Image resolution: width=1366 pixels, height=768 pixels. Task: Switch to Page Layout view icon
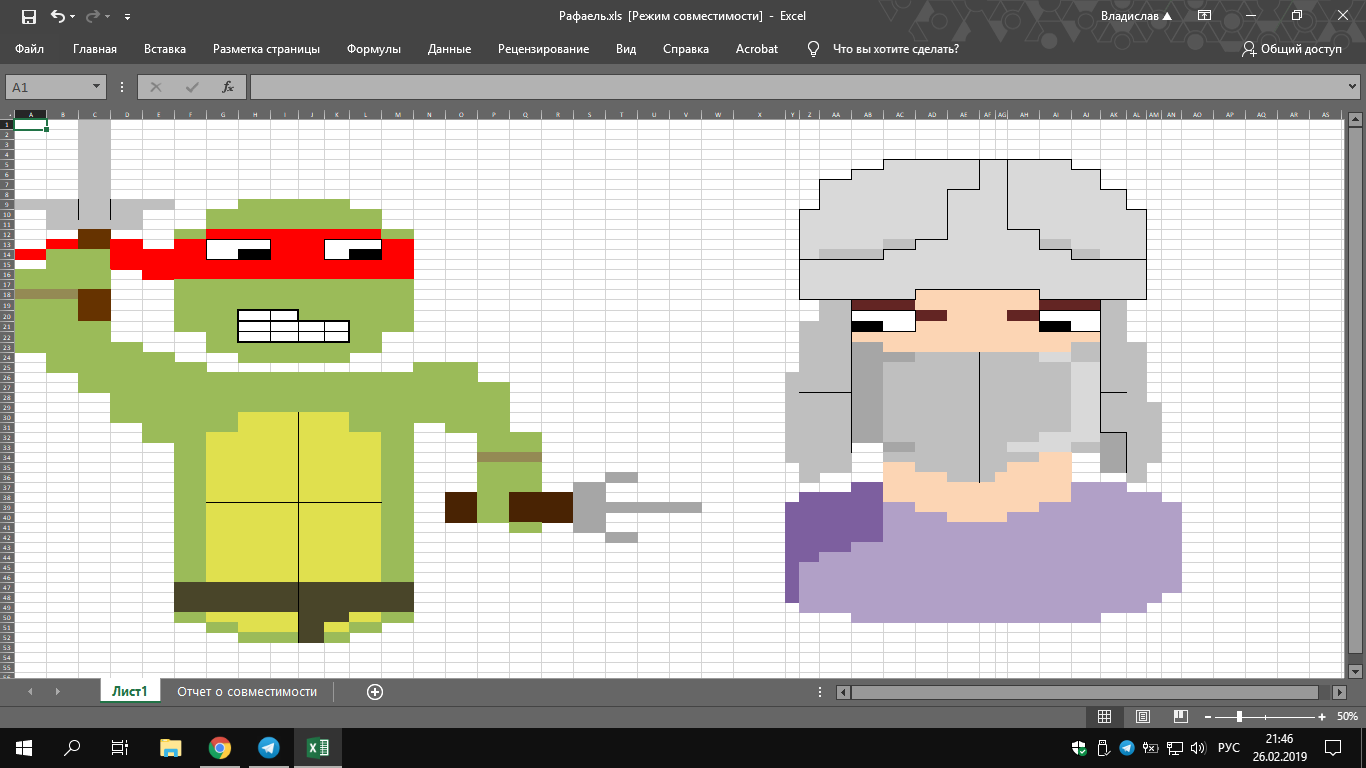coord(1142,717)
